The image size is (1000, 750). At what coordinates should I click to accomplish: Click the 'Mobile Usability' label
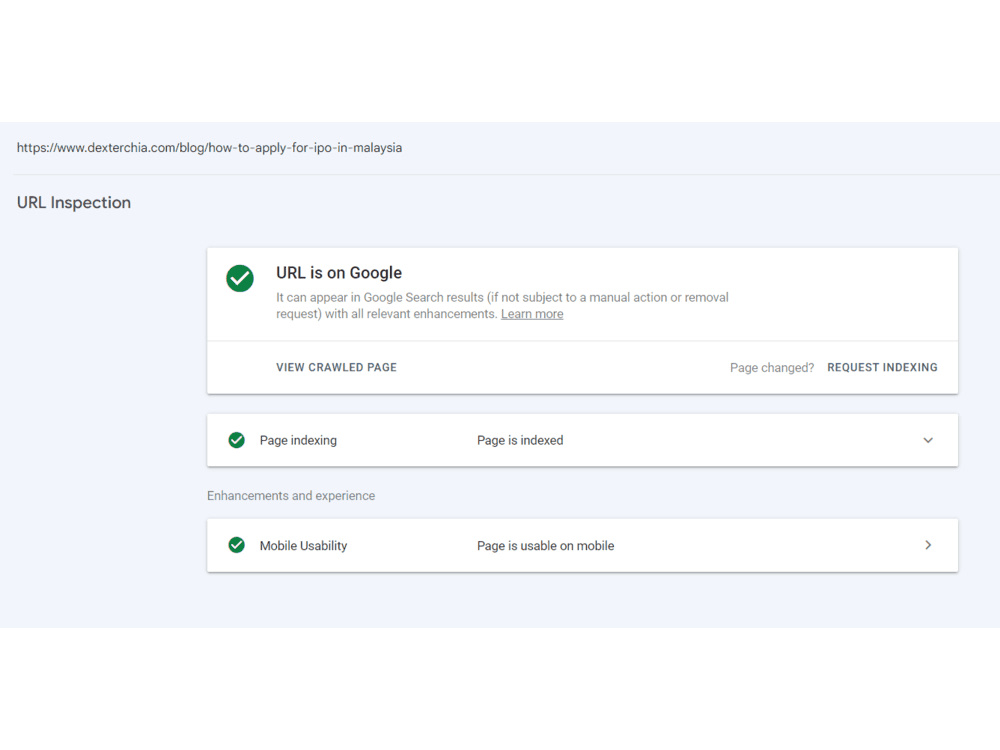(x=303, y=546)
